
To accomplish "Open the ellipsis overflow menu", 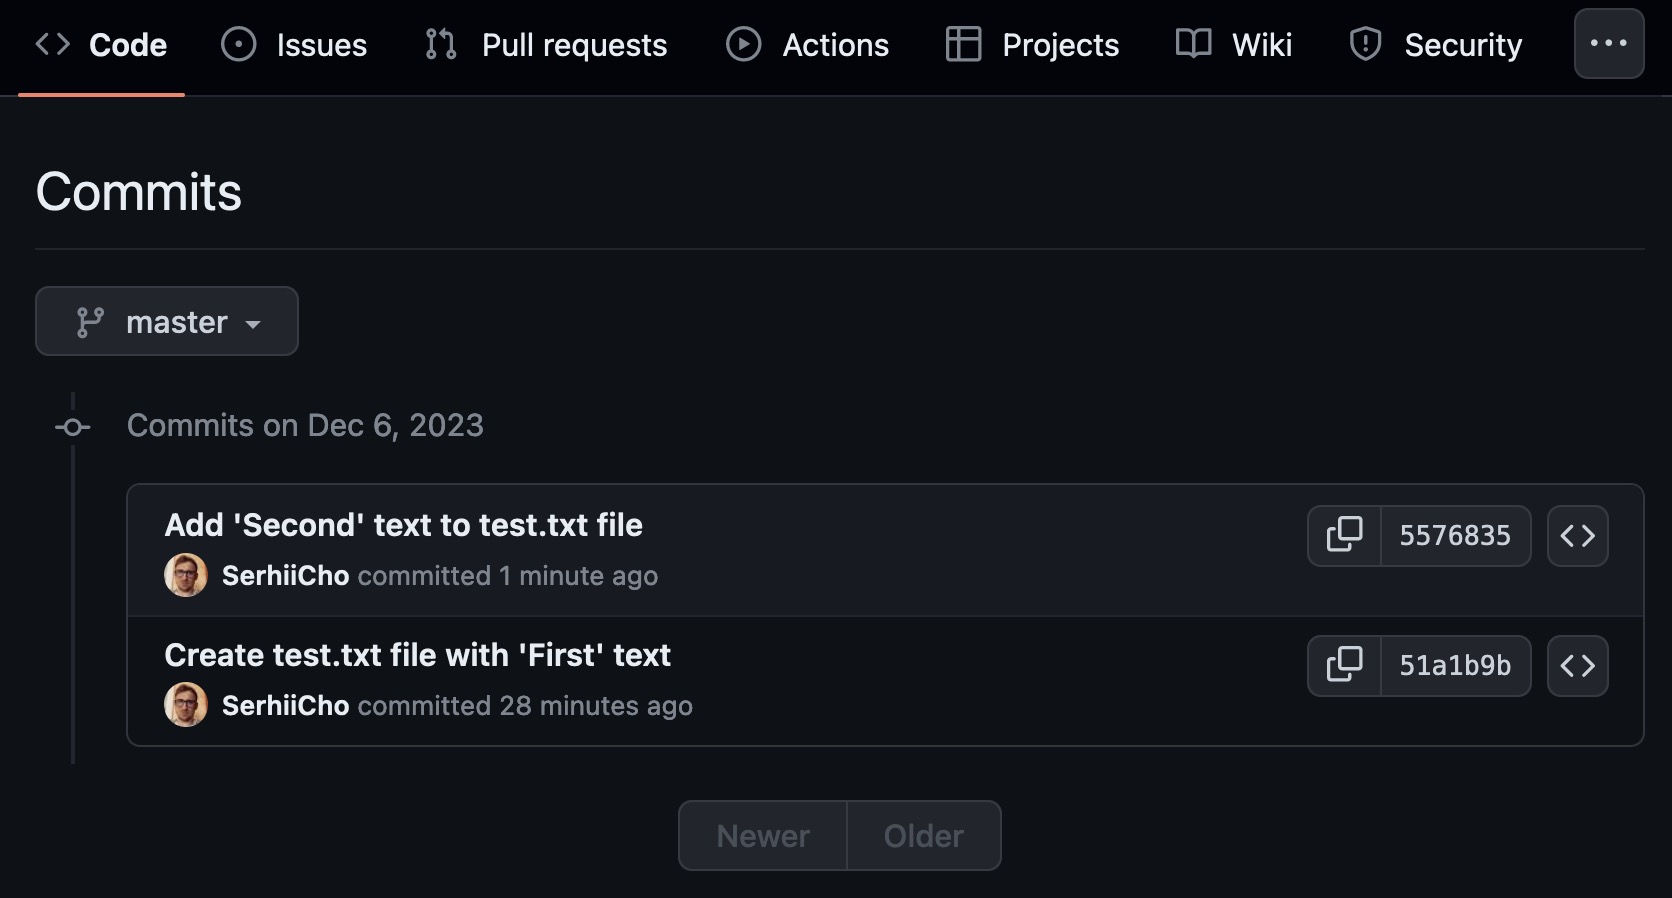I will (1608, 44).
